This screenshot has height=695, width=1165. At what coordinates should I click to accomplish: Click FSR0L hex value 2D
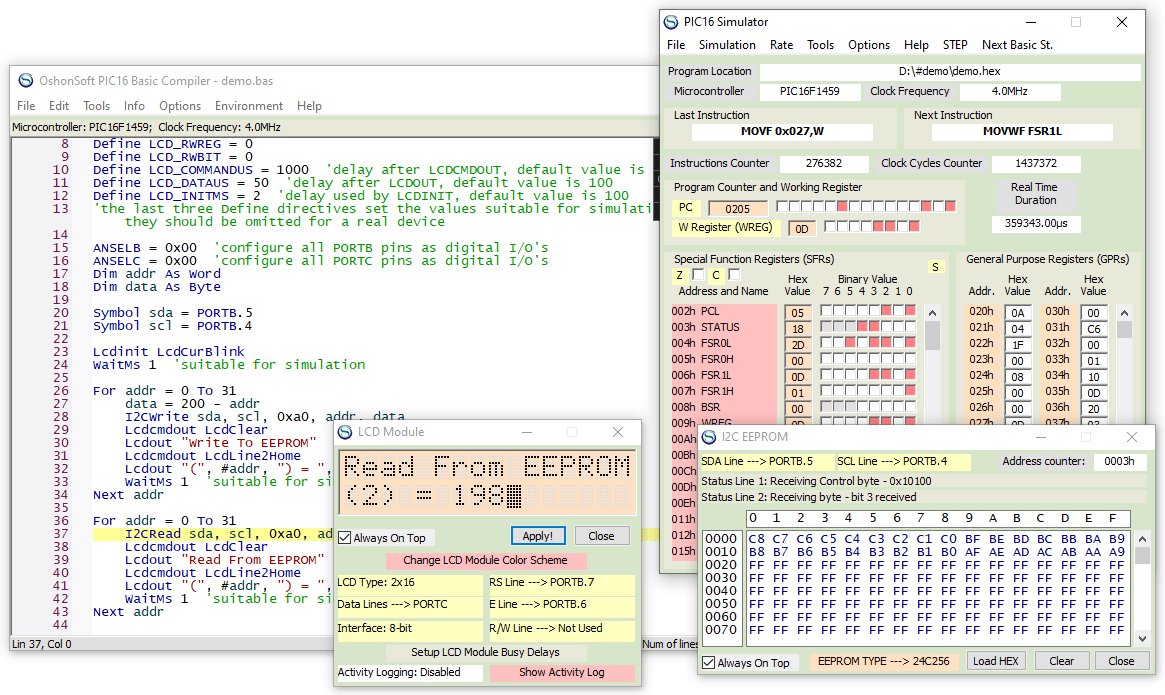click(x=797, y=345)
